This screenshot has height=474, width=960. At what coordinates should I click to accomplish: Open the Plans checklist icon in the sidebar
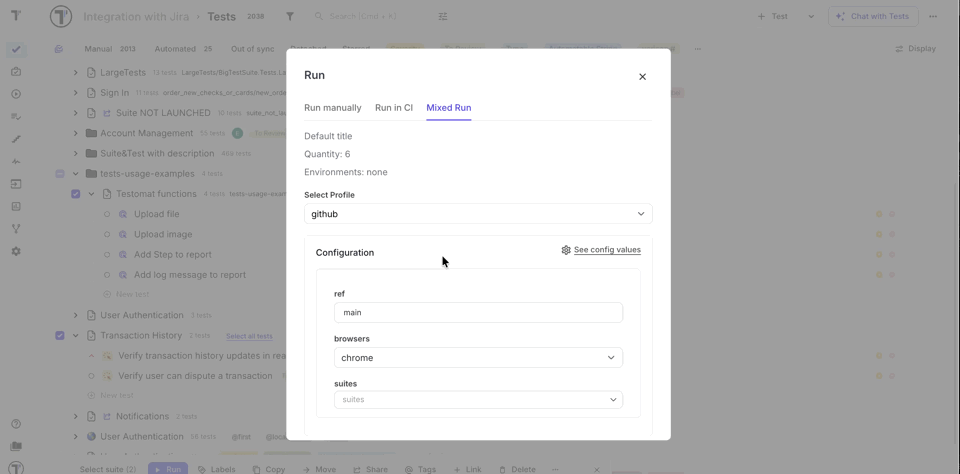(16, 116)
